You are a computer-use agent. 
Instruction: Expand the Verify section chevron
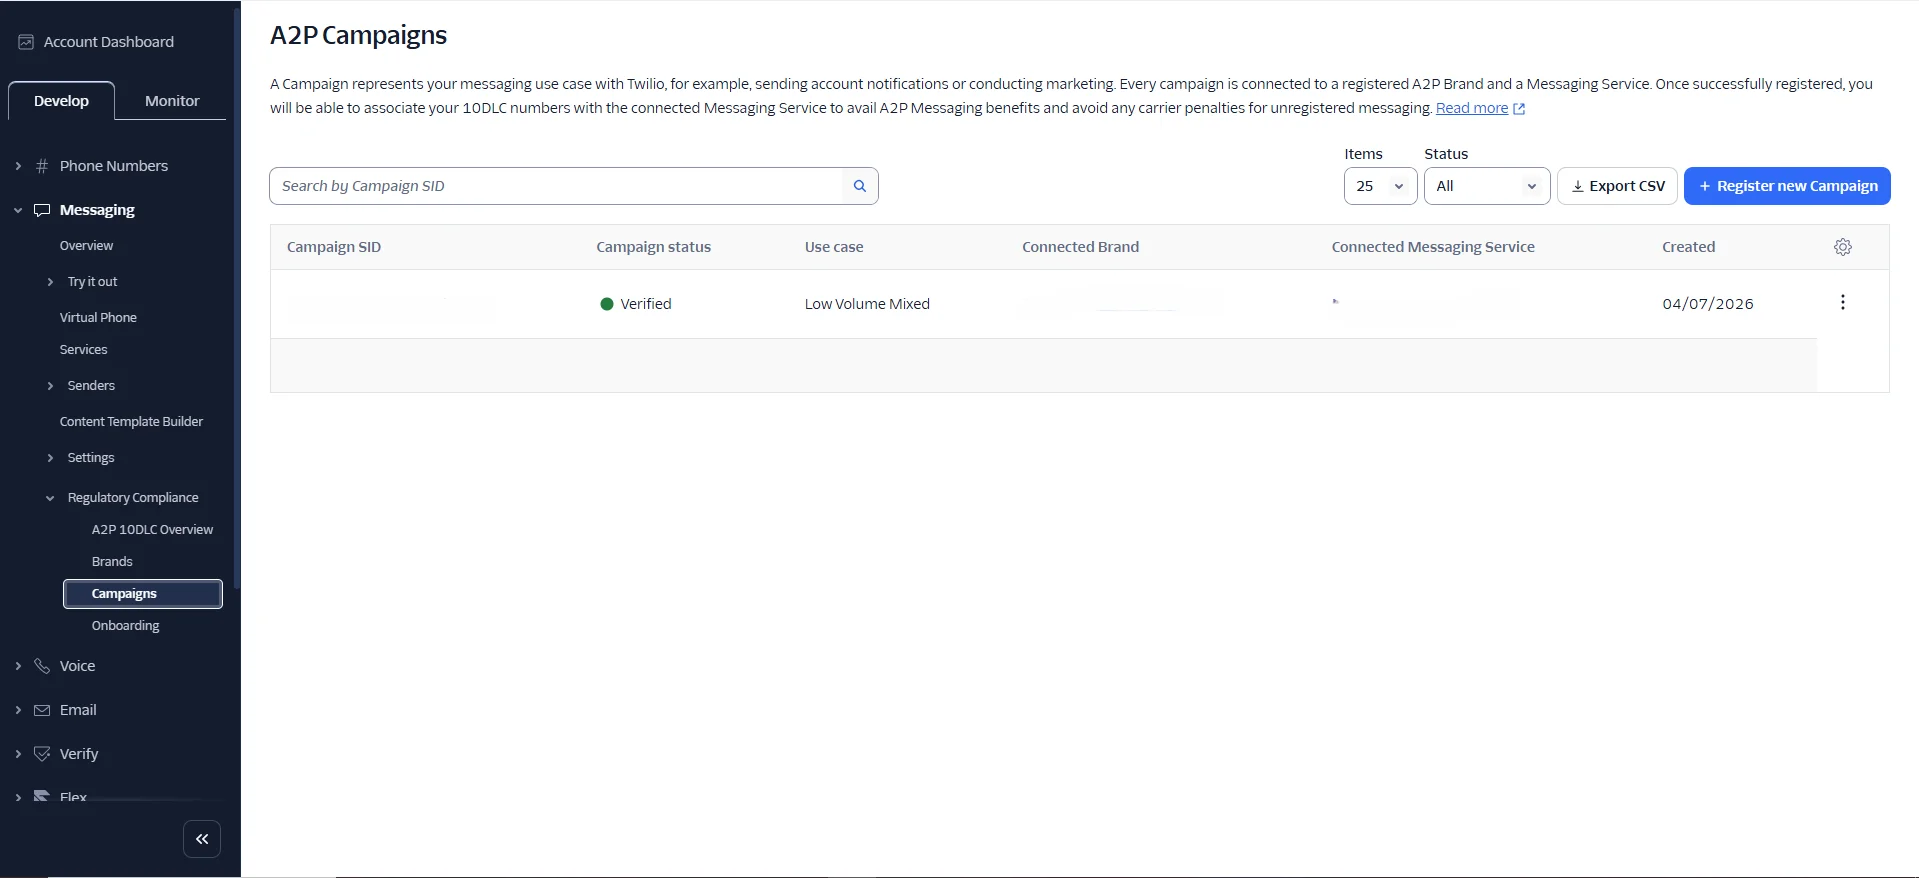pyautogui.click(x=18, y=754)
